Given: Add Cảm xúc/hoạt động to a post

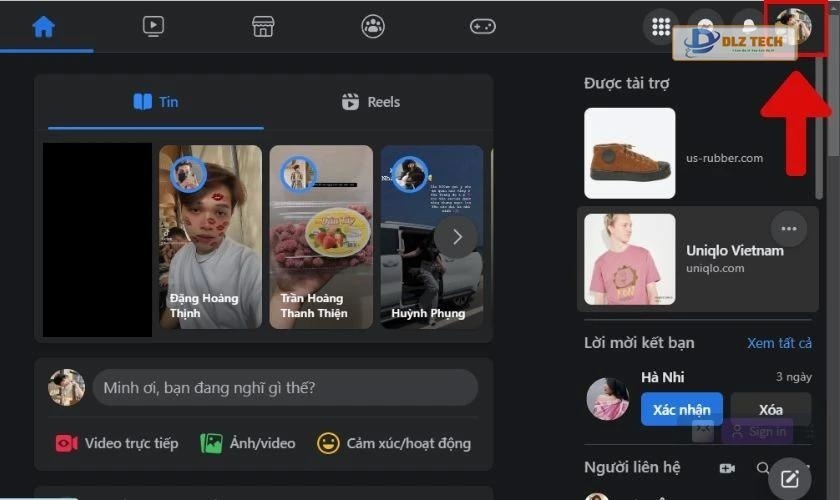Looking at the screenshot, I should coord(394,444).
